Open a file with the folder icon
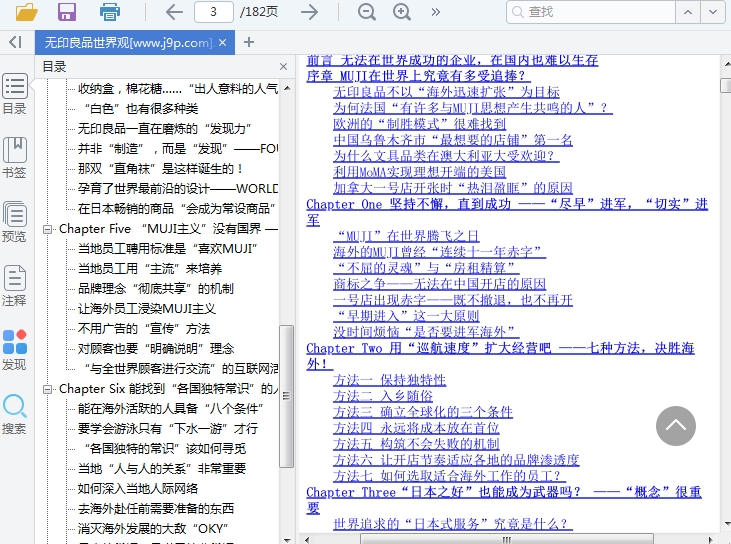731x544 pixels. point(26,12)
